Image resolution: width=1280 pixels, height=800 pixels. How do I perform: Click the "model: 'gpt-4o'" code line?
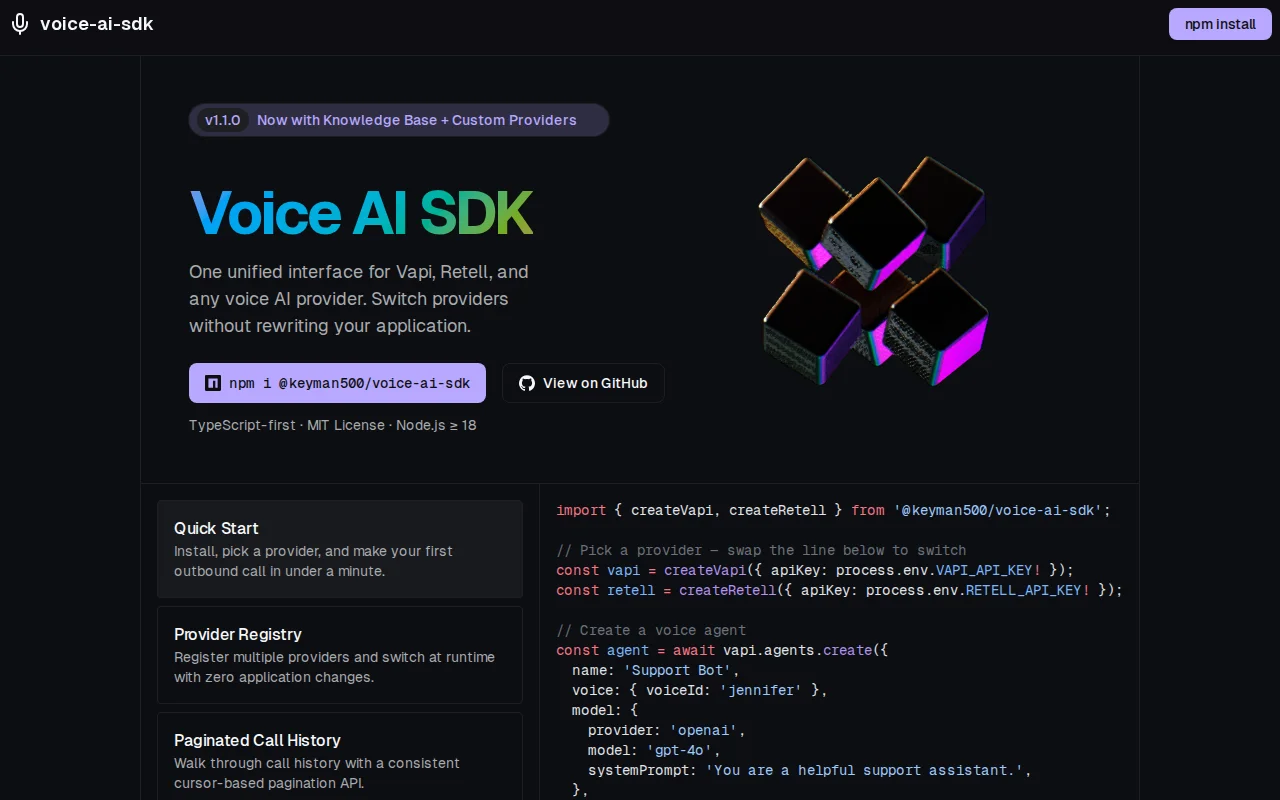point(654,750)
